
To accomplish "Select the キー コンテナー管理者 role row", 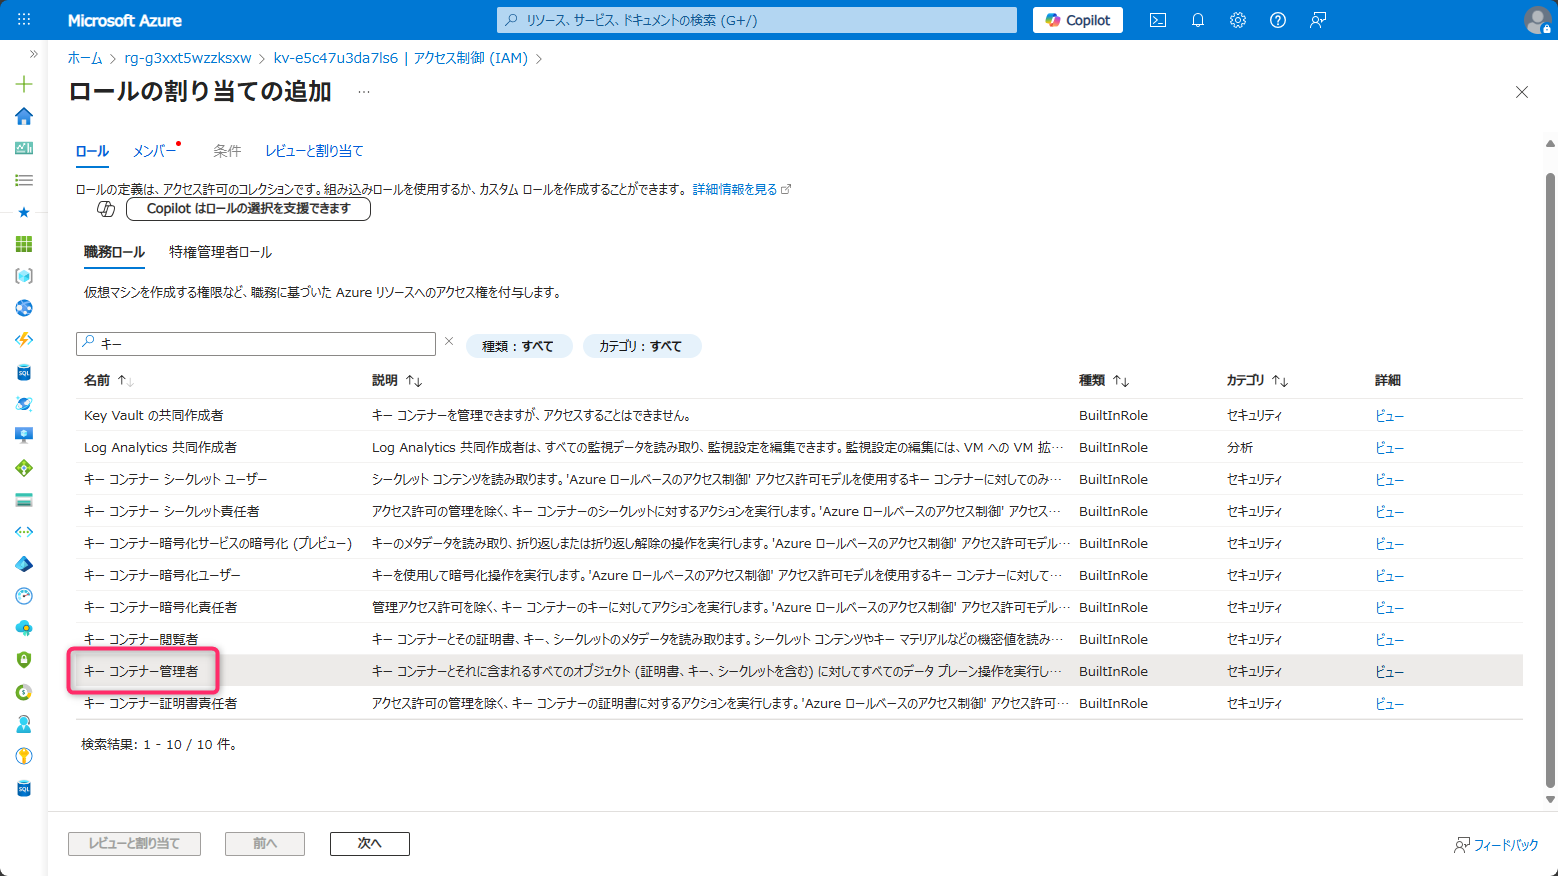I will (142, 671).
